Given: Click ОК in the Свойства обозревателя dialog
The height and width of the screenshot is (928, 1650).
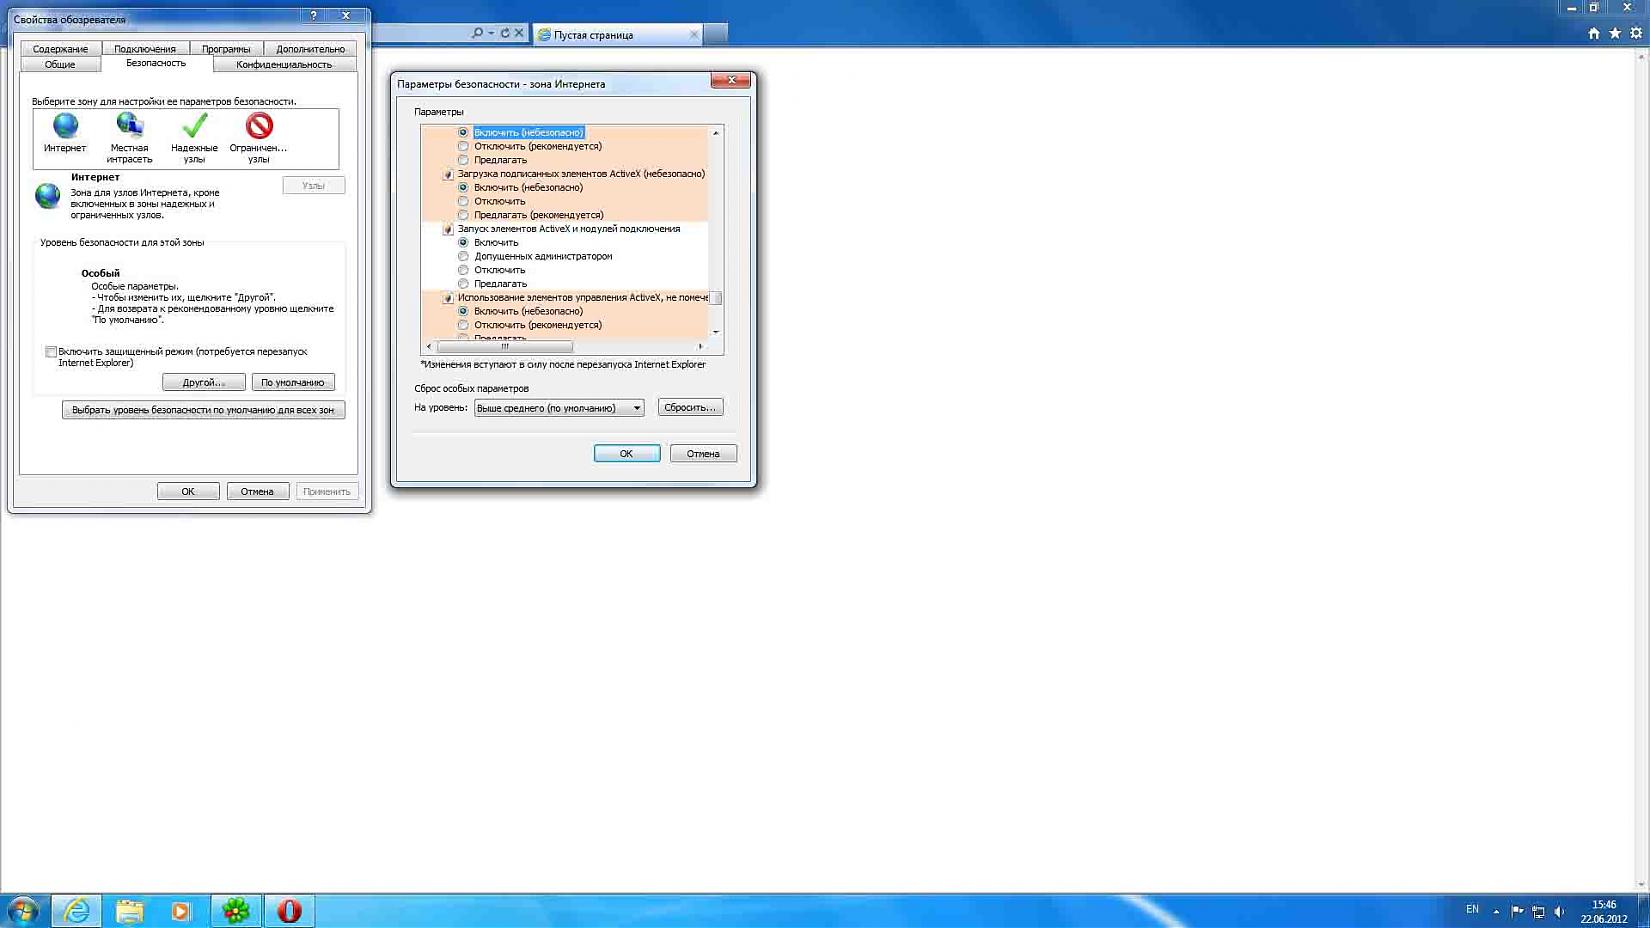Looking at the screenshot, I should click(x=188, y=491).
